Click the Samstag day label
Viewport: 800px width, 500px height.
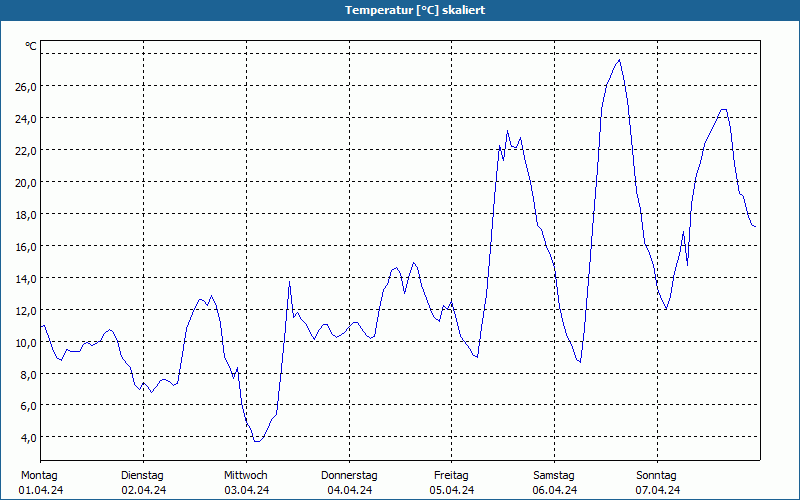(554, 476)
